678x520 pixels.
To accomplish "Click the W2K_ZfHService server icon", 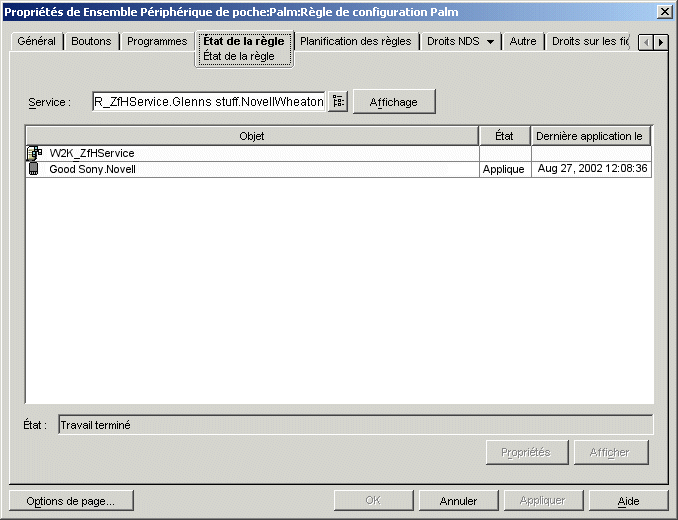I will pyautogui.click(x=35, y=153).
